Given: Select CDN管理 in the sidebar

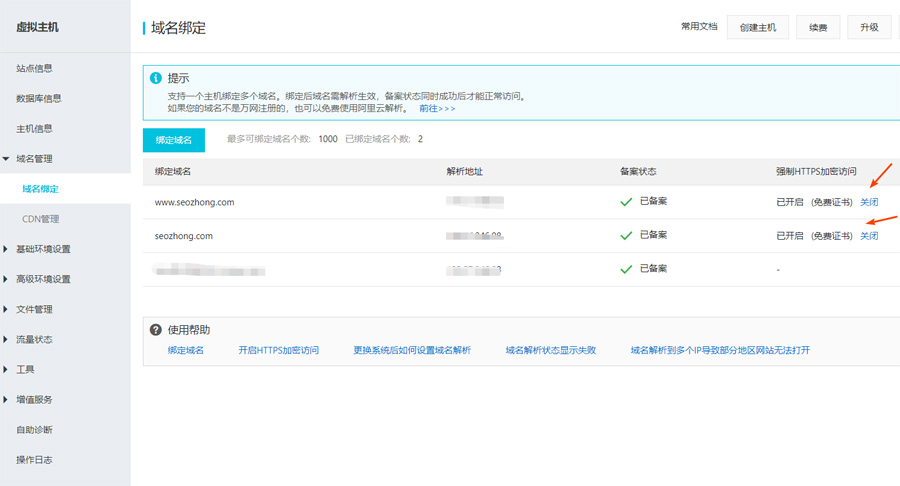Looking at the screenshot, I should [41, 219].
